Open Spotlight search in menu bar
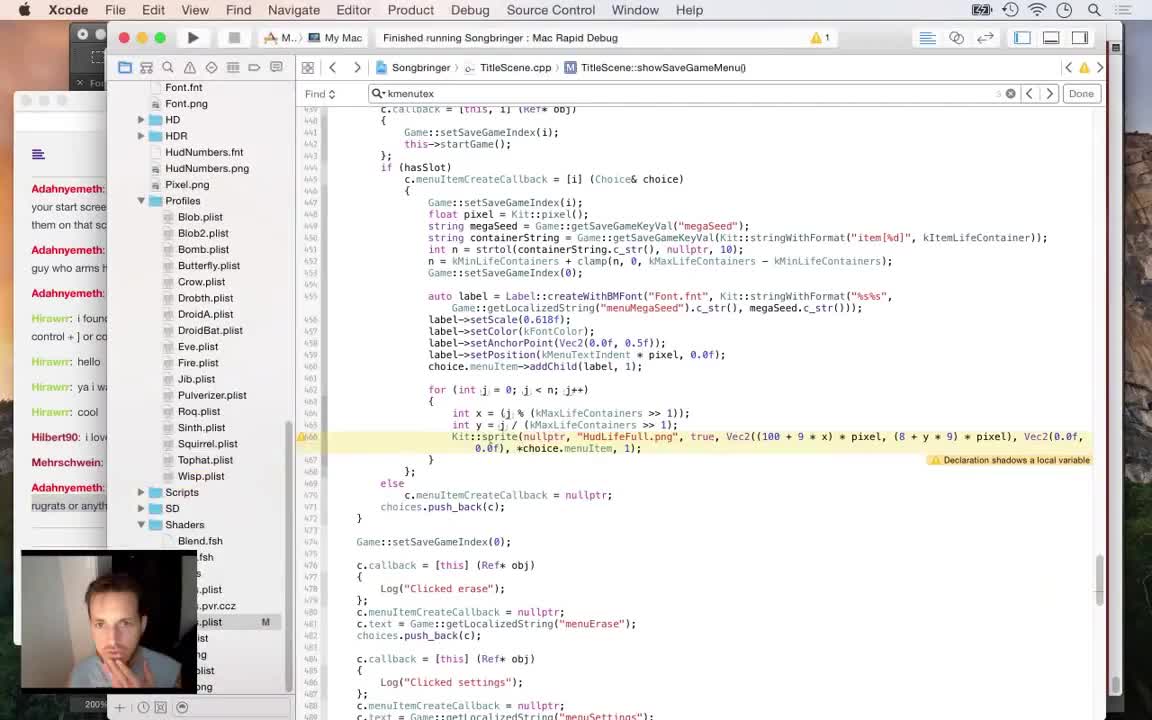The width and height of the screenshot is (1152, 720). tap(1094, 10)
